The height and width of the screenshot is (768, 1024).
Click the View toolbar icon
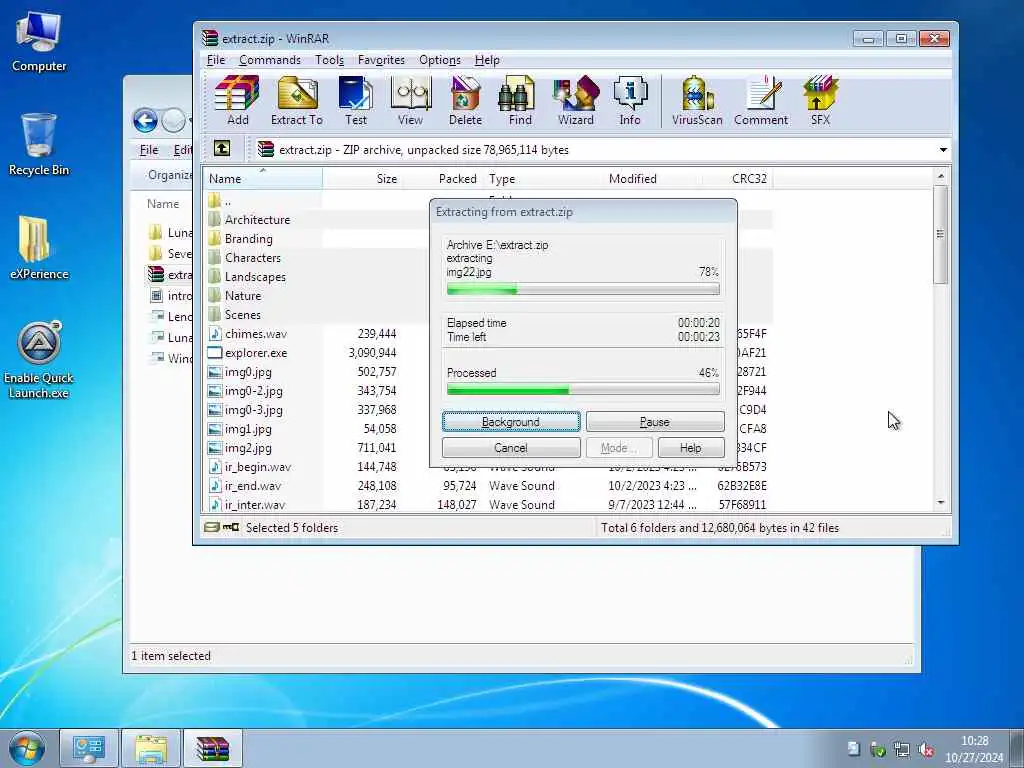pyautogui.click(x=410, y=101)
